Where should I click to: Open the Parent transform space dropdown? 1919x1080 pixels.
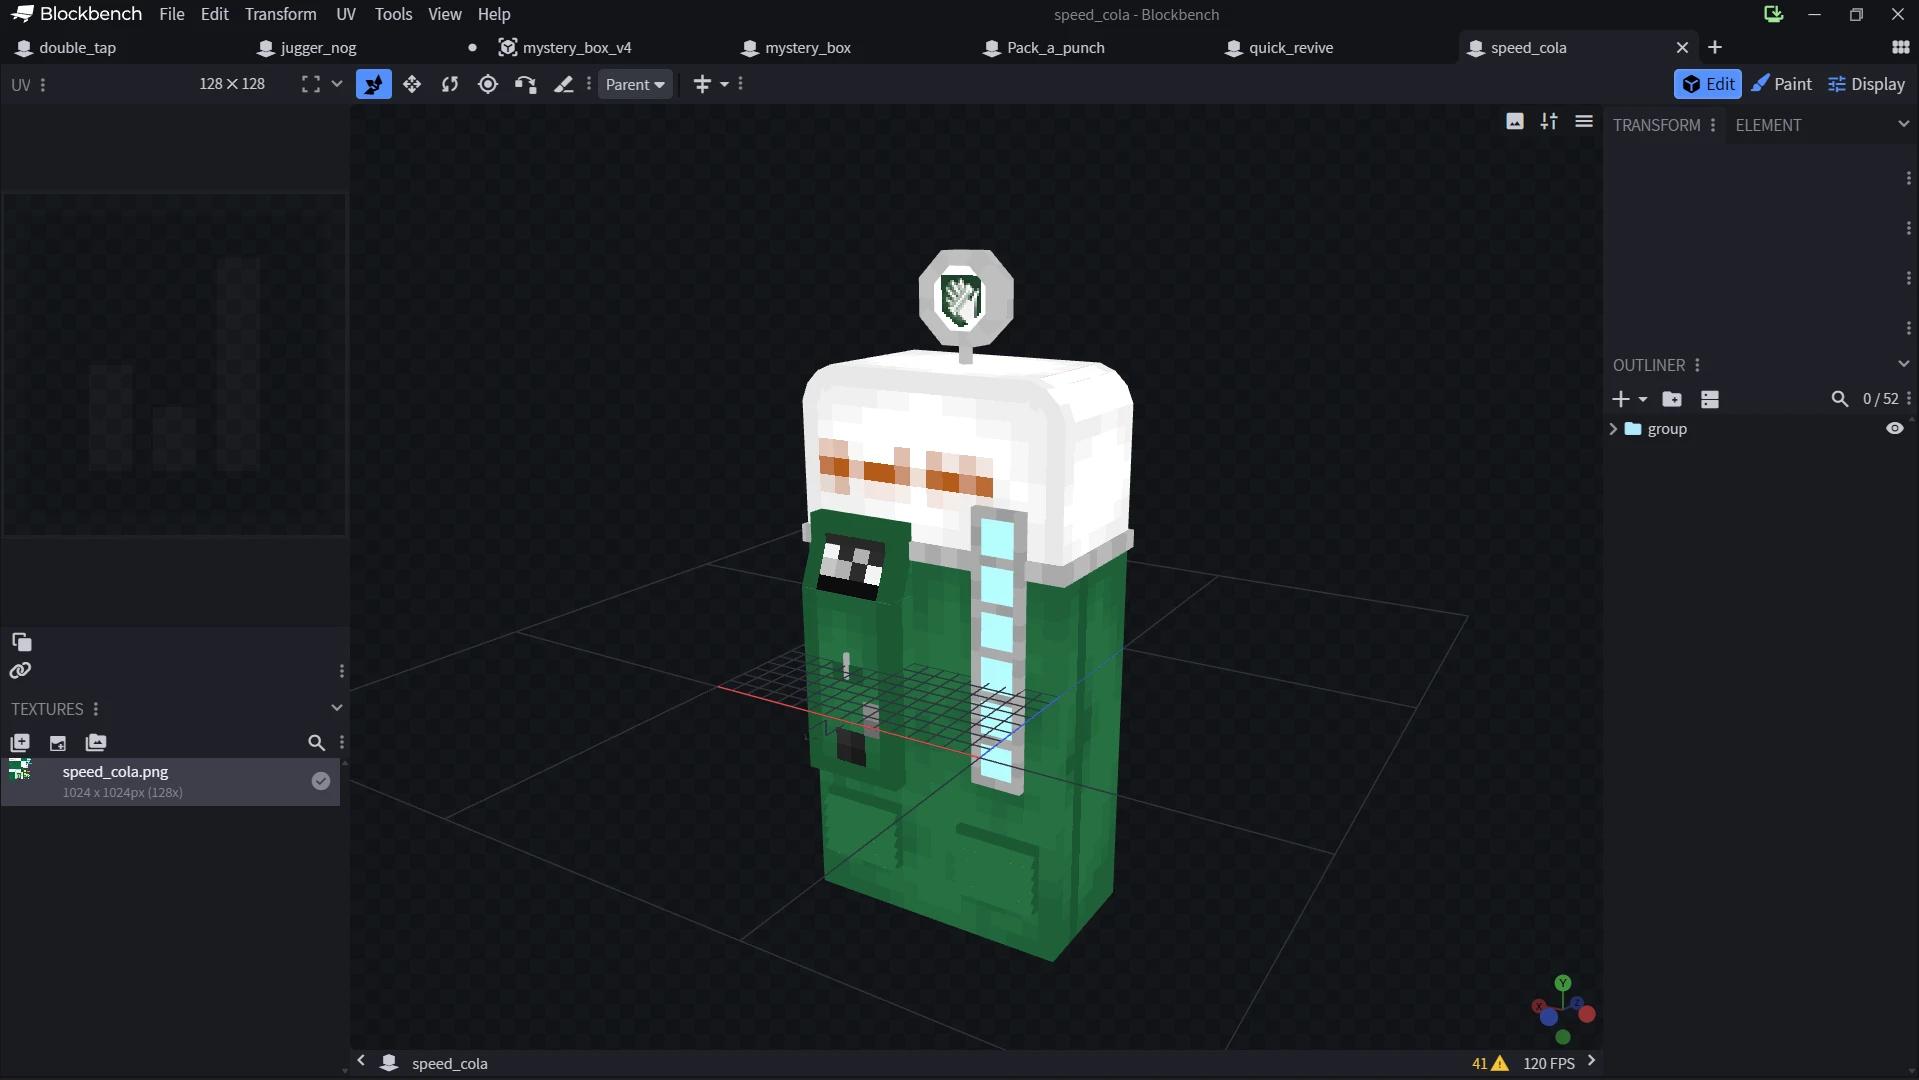[635, 85]
